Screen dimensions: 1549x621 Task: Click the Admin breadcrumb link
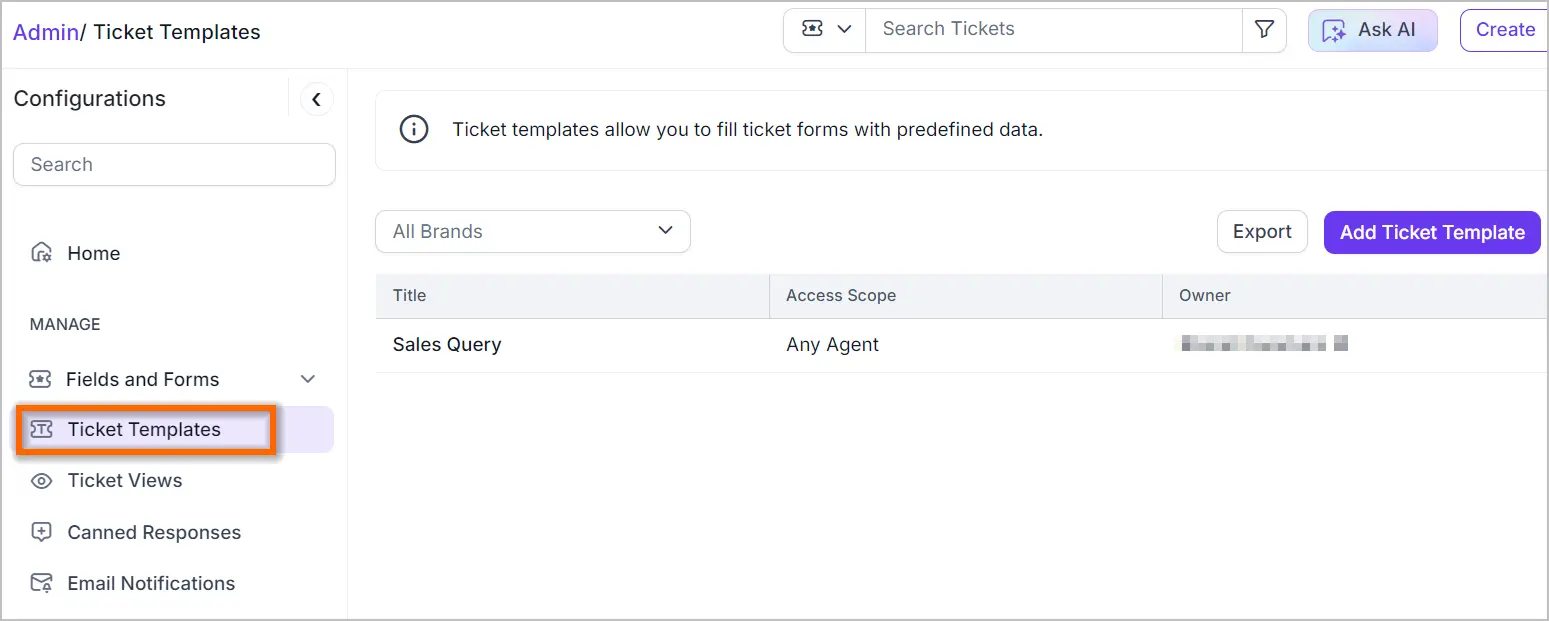pyautogui.click(x=45, y=32)
